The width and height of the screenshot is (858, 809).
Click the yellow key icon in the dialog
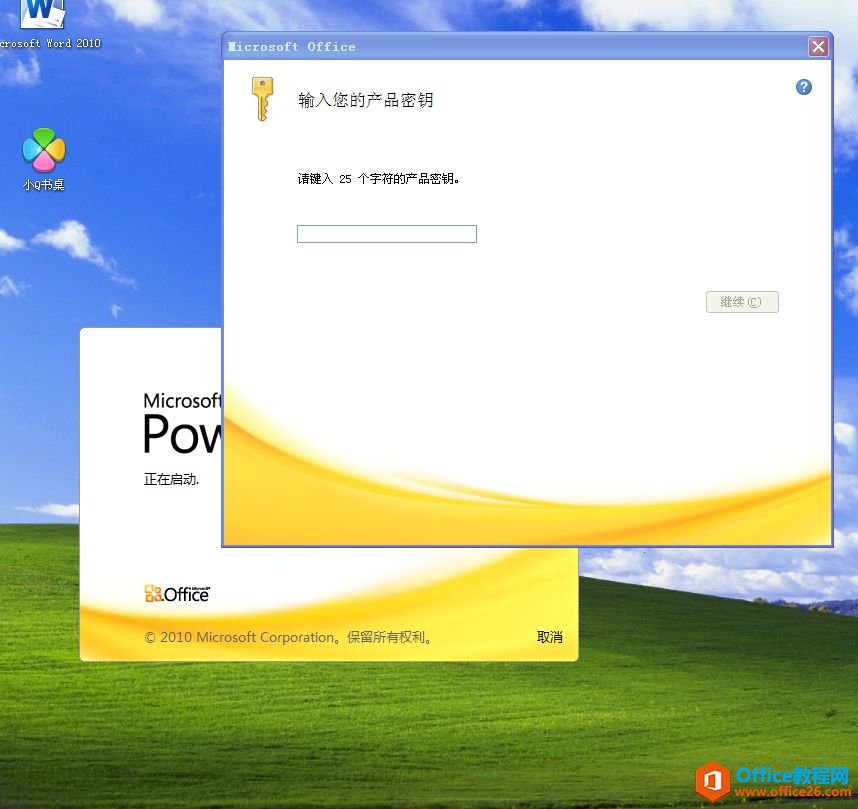click(262, 99)
